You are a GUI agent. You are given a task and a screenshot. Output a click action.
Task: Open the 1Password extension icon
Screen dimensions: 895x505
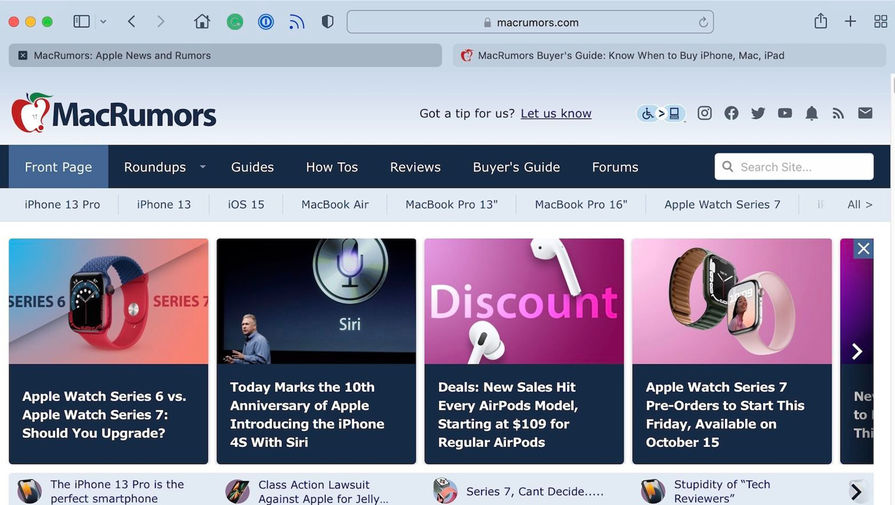(x=265, y=22)
